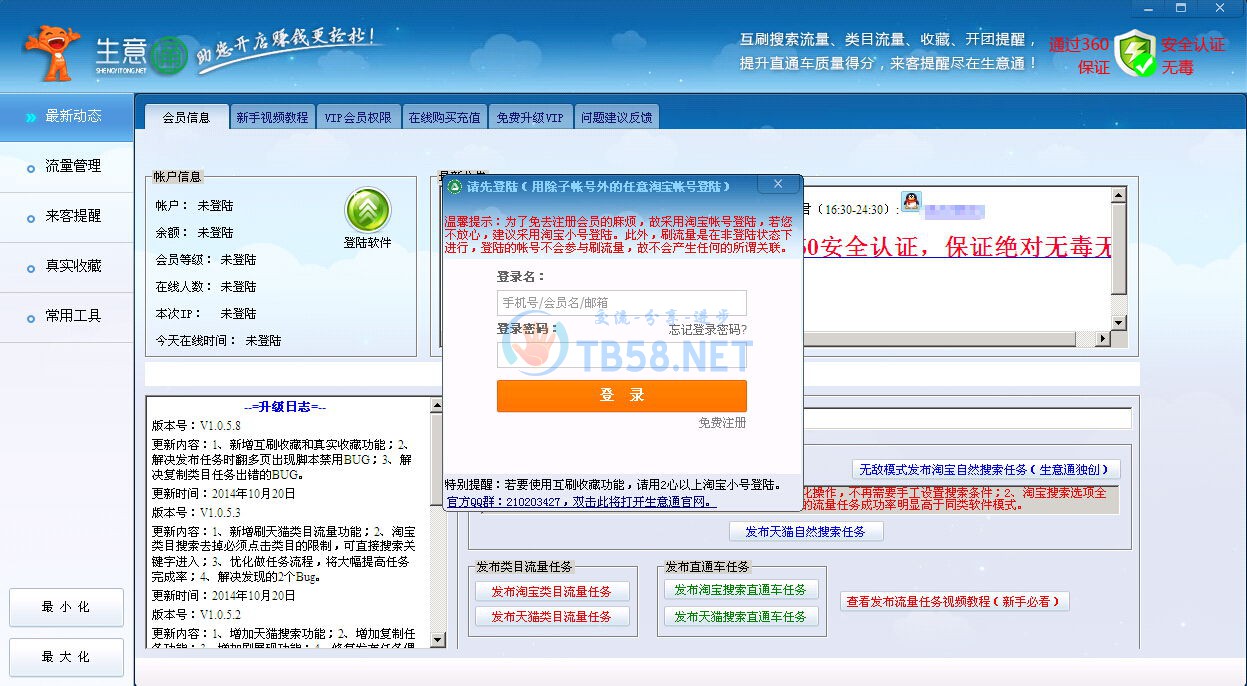1247x686 pixels.
Task: Open 来客提醒 in the sidebar
Action: (66, 217)
